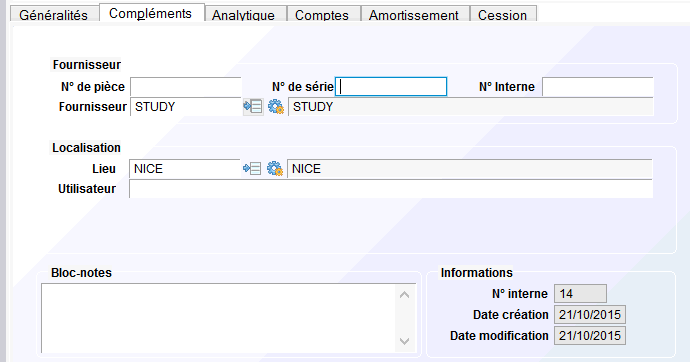
Task: Open the Fournisseur lookup list icon
Action: pyautogui.click(x=253, y=106)
